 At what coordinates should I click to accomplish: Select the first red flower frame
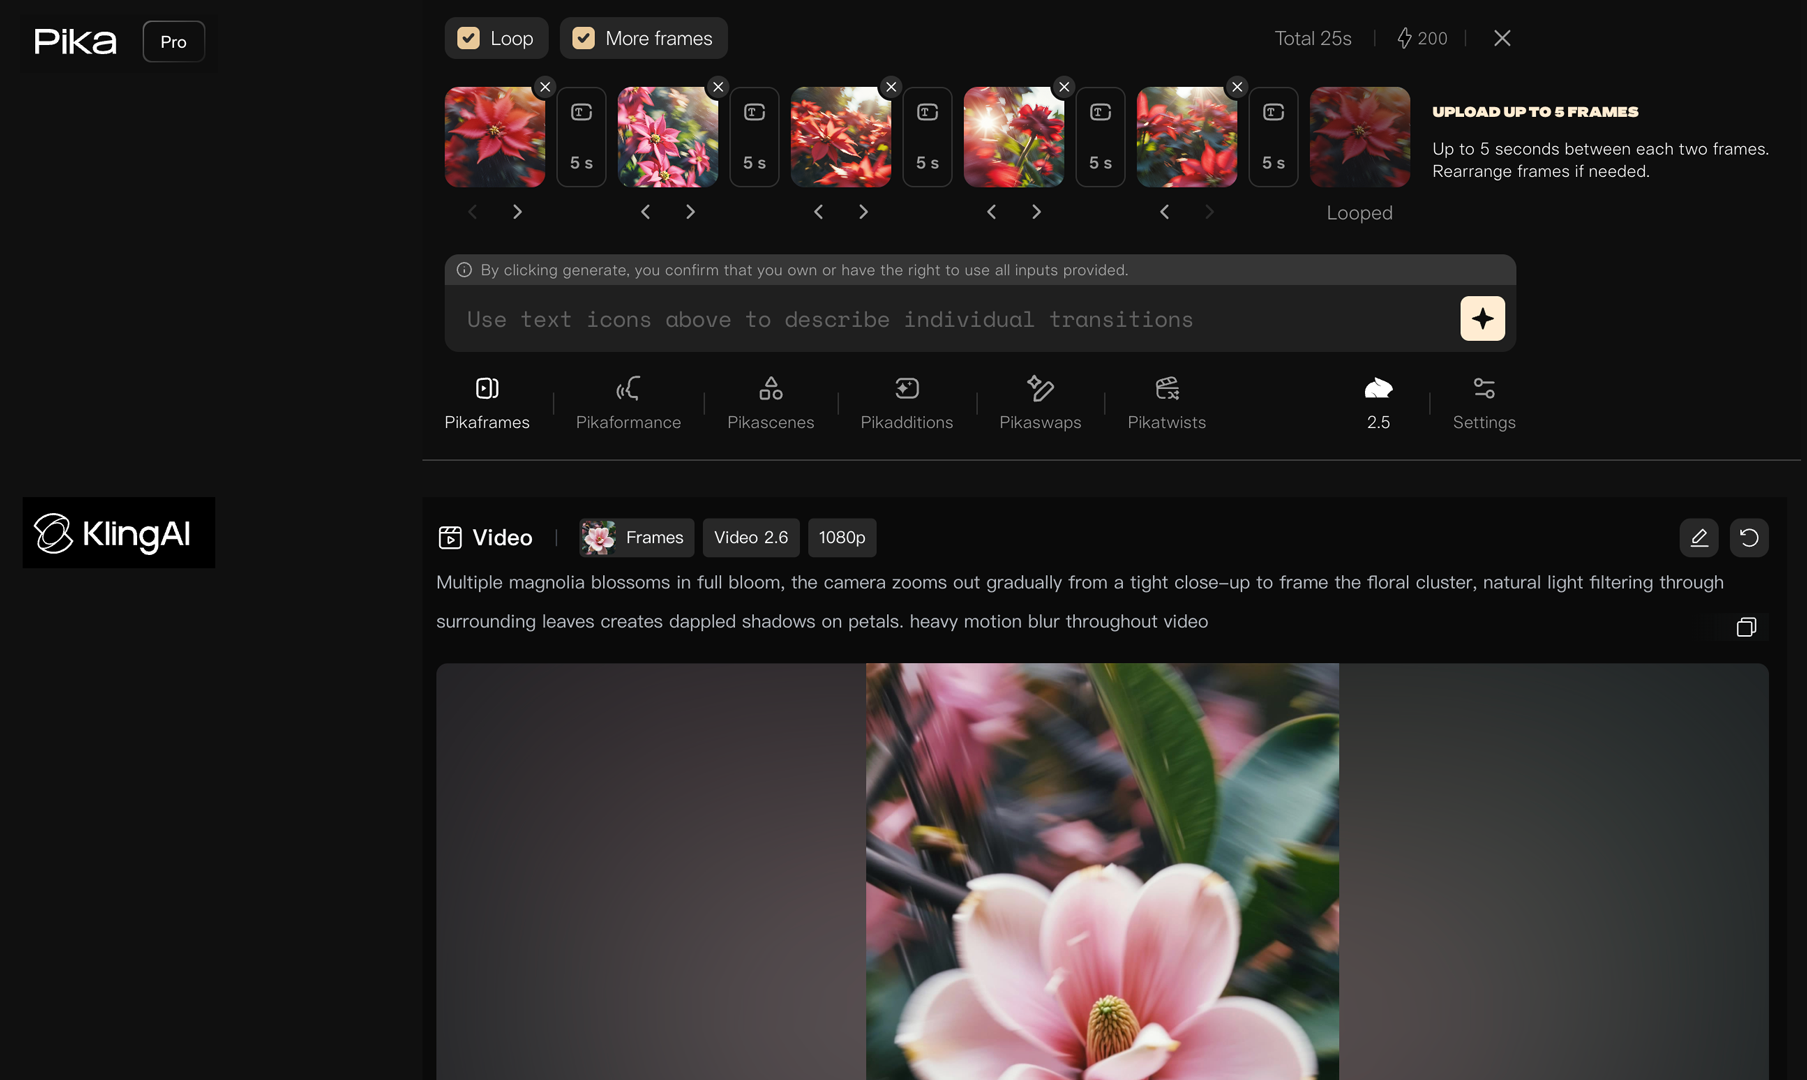495,137
